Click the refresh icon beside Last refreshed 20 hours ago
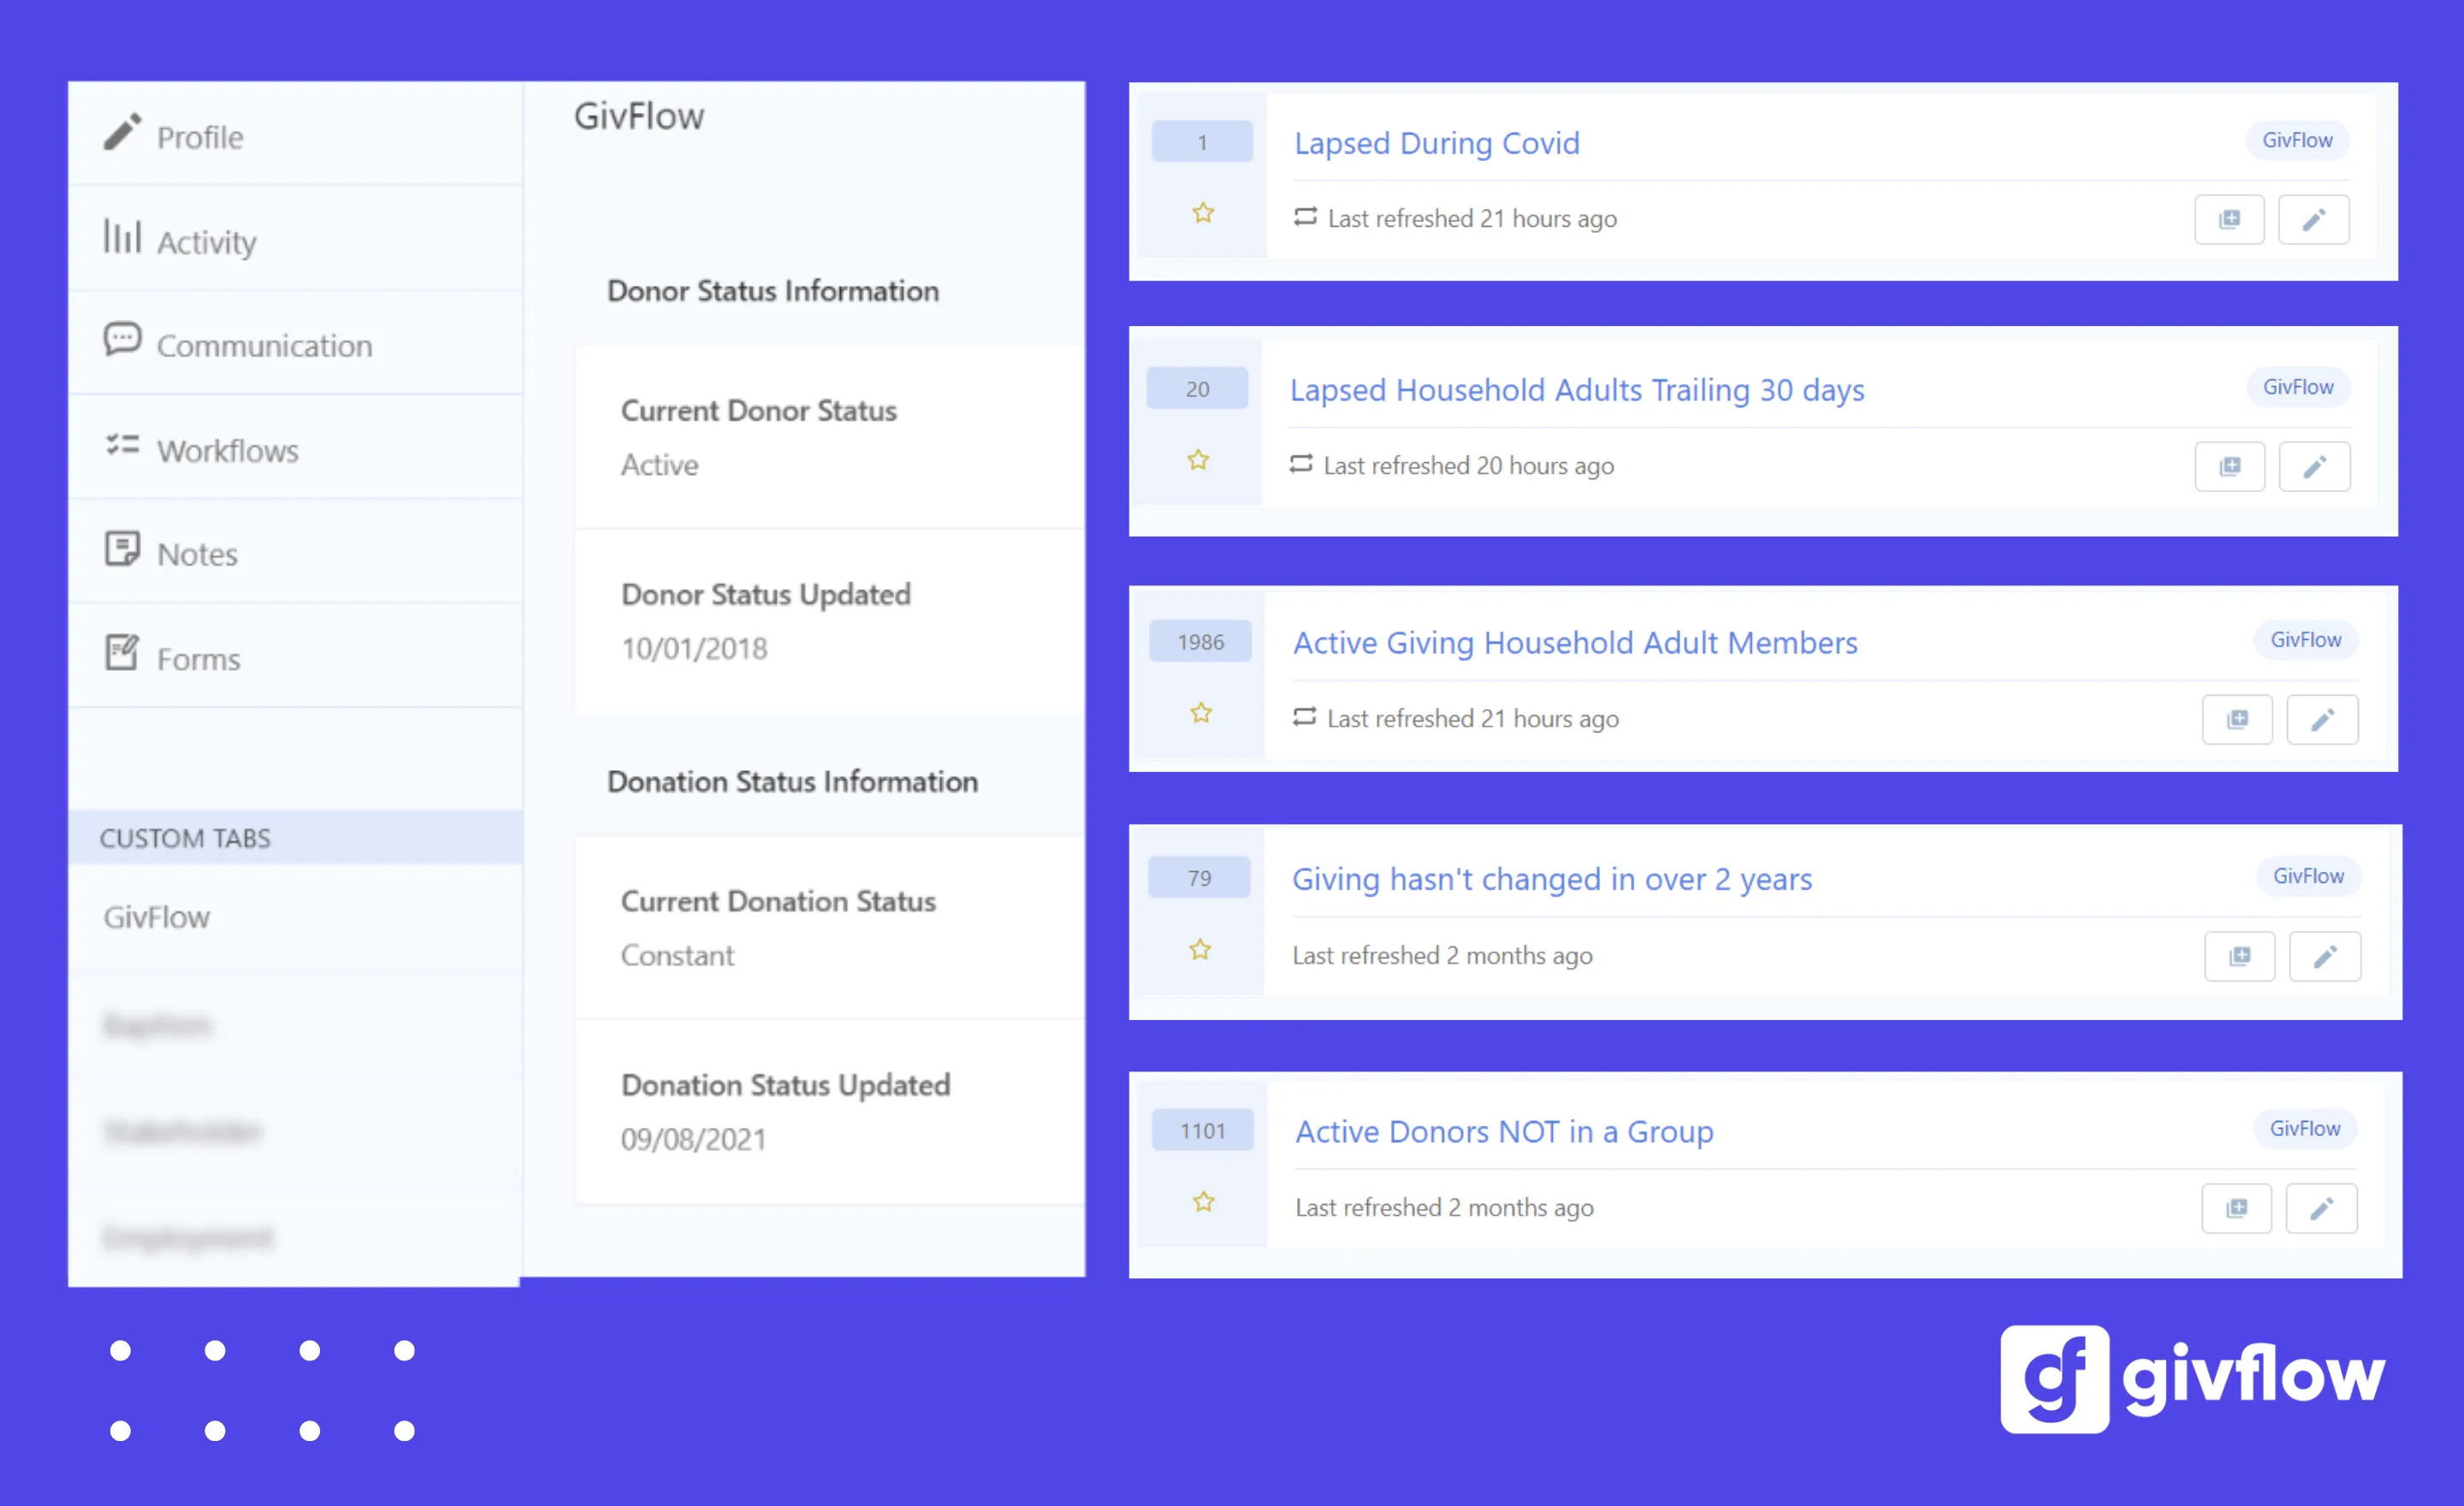The image size is (2464, 1506). [x=1301, y=464]
